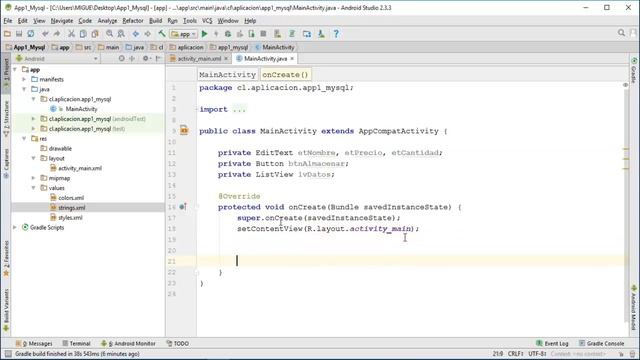The width and height of the screenshot is (640, 360).
Task: Click the Save All toolbar icon
Action: [19, 34]
